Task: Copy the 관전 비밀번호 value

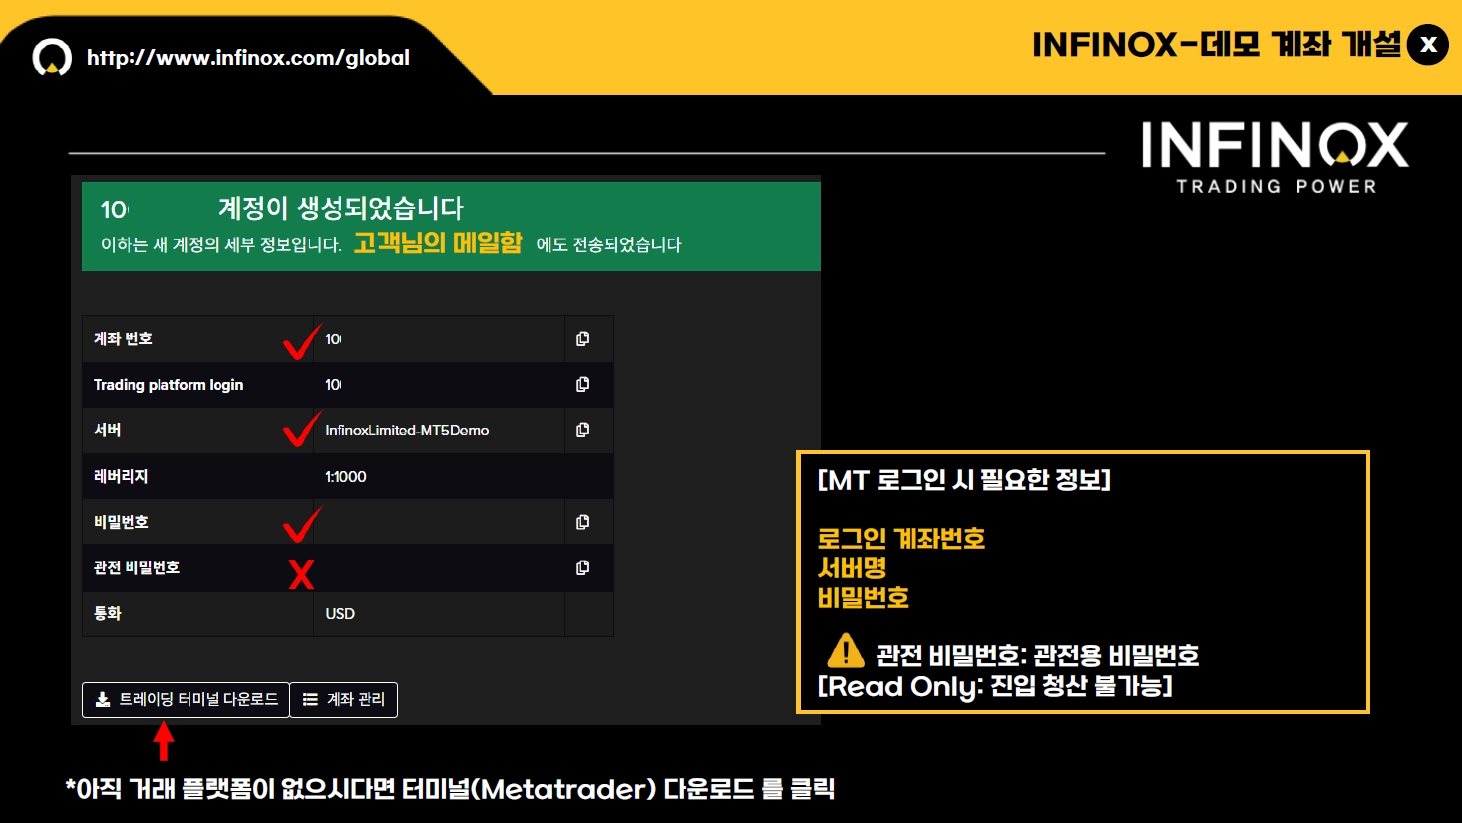Action: (582, 568)
